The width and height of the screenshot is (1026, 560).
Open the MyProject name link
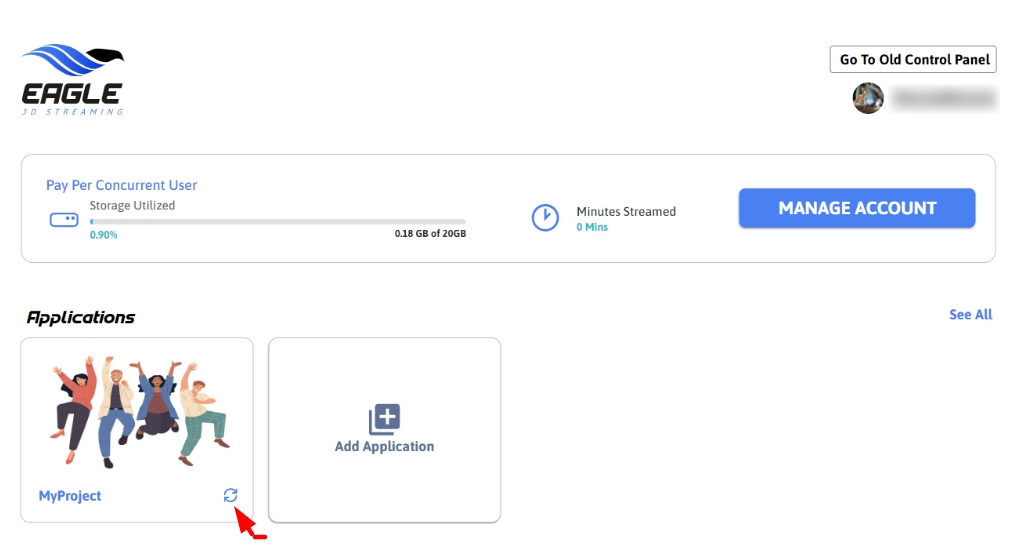(70, 496)
